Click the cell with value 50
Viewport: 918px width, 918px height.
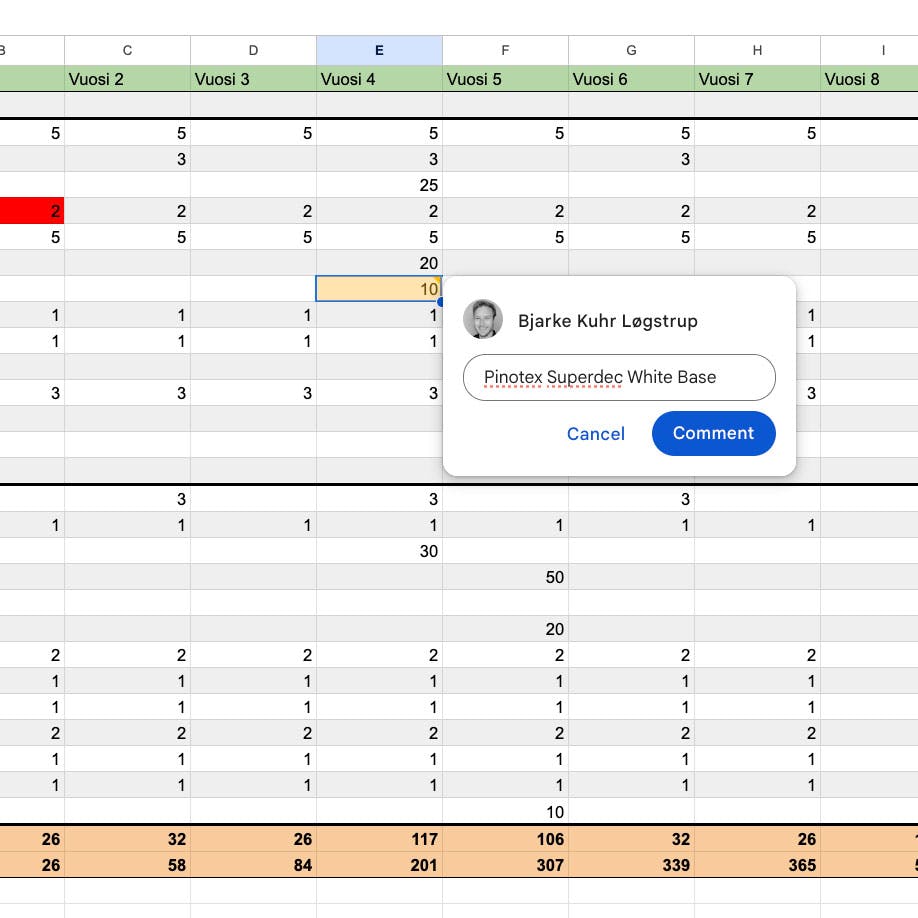click(505, 577)
